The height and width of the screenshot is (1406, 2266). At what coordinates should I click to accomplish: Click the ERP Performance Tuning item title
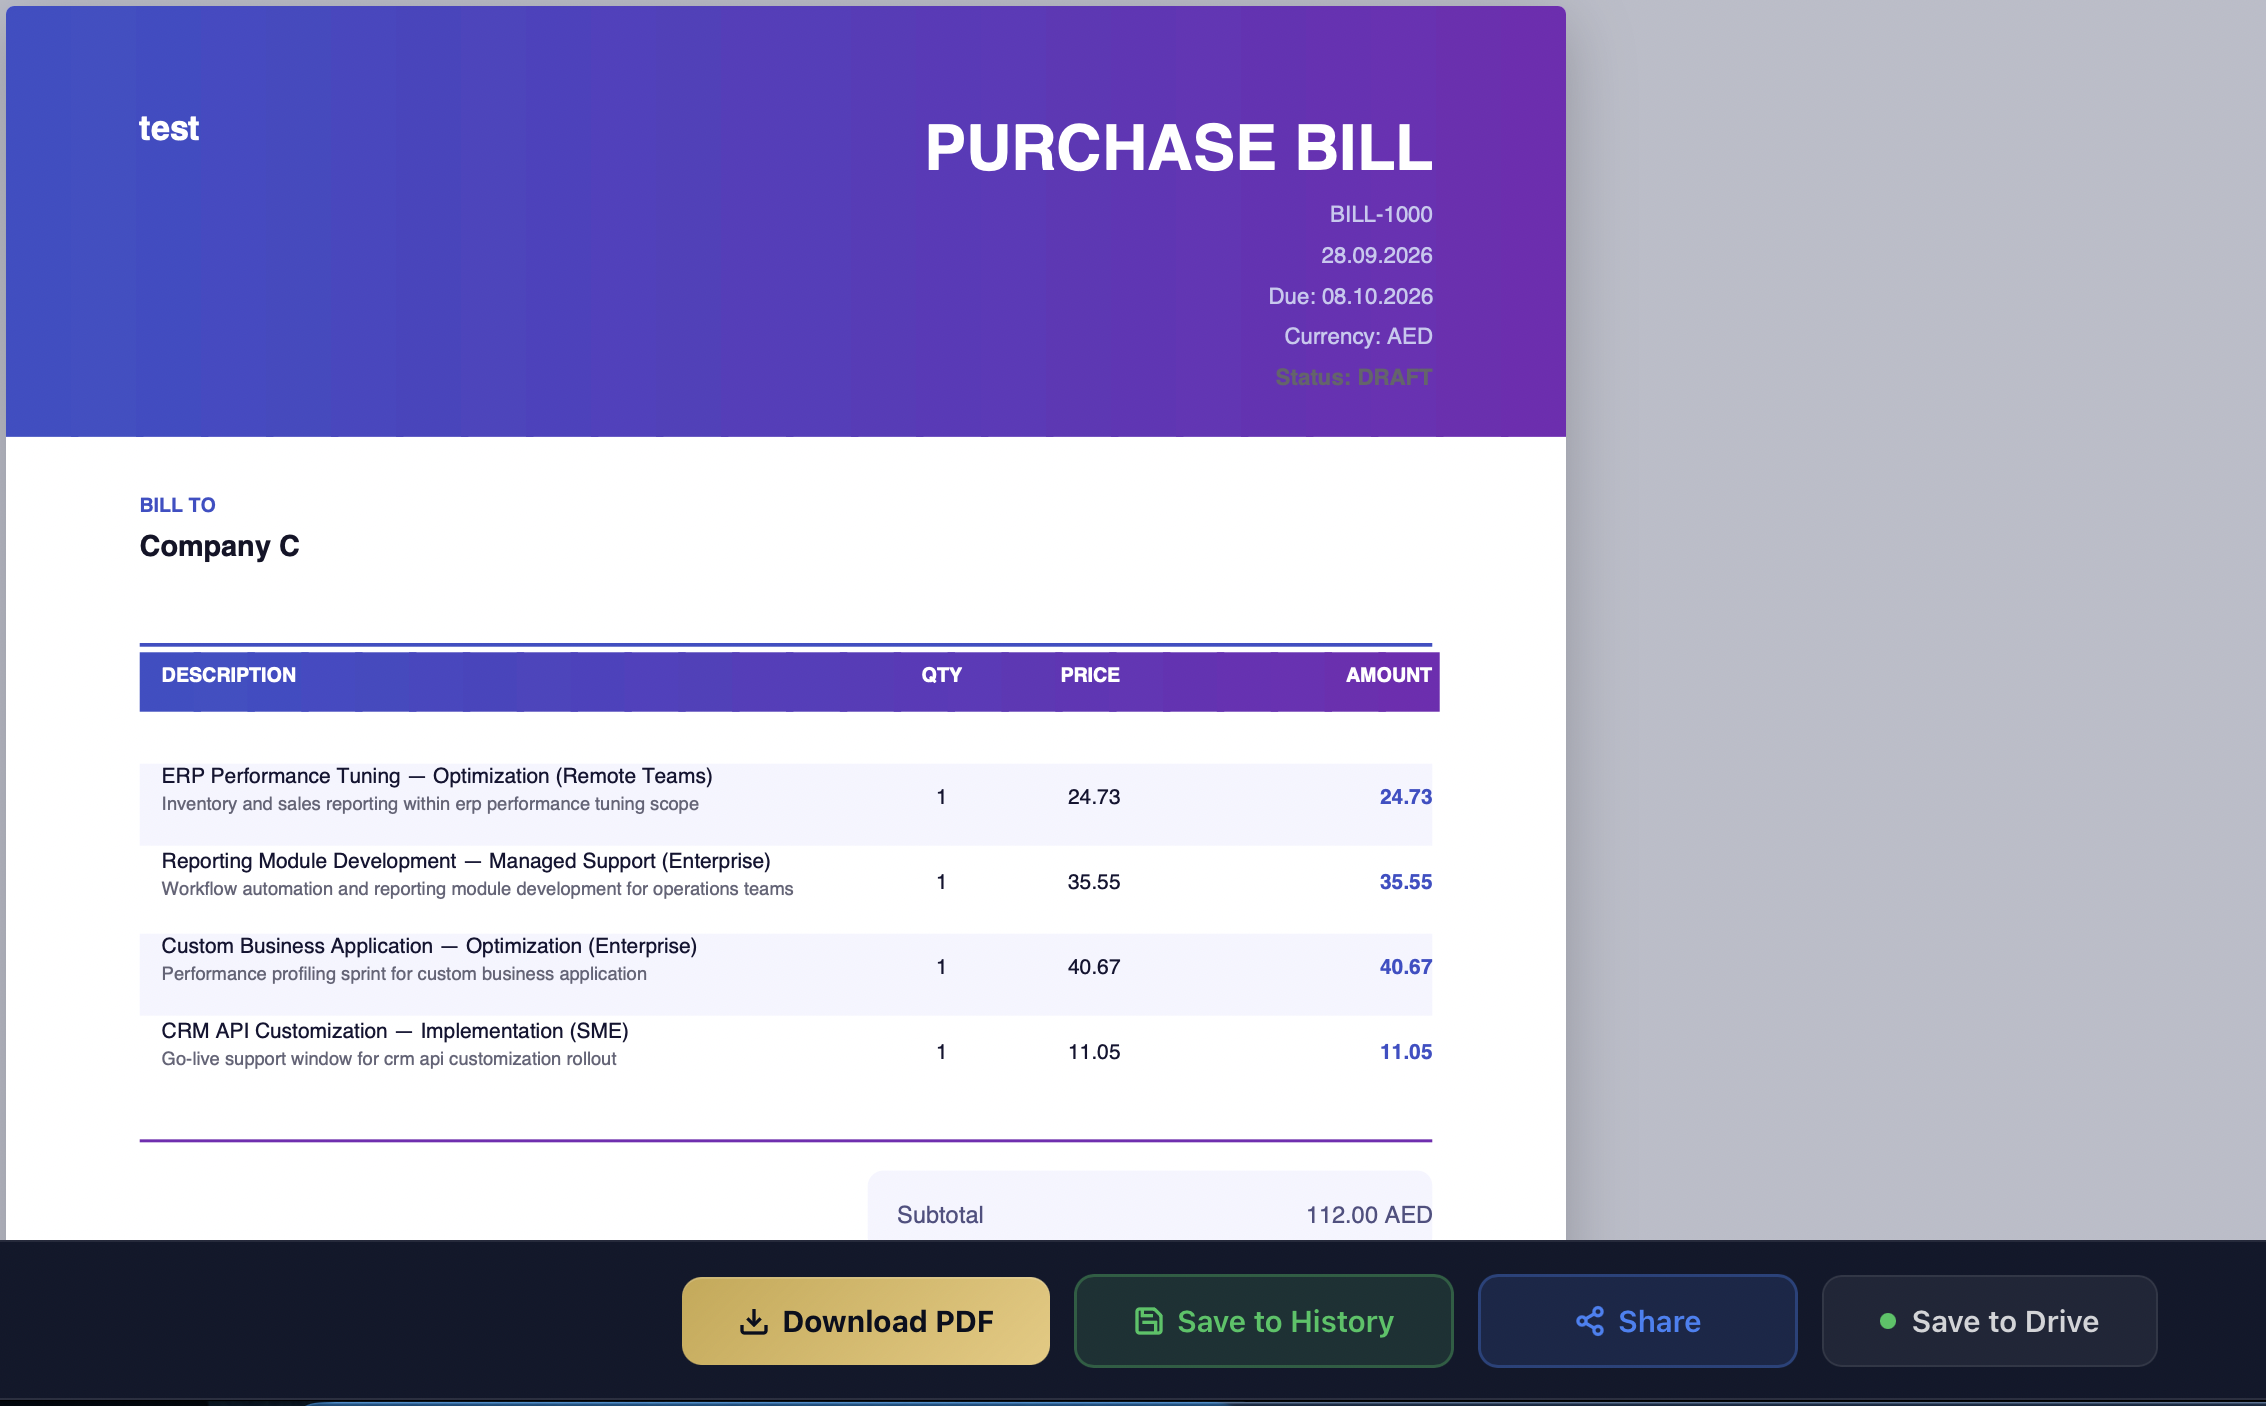point(437,776)
